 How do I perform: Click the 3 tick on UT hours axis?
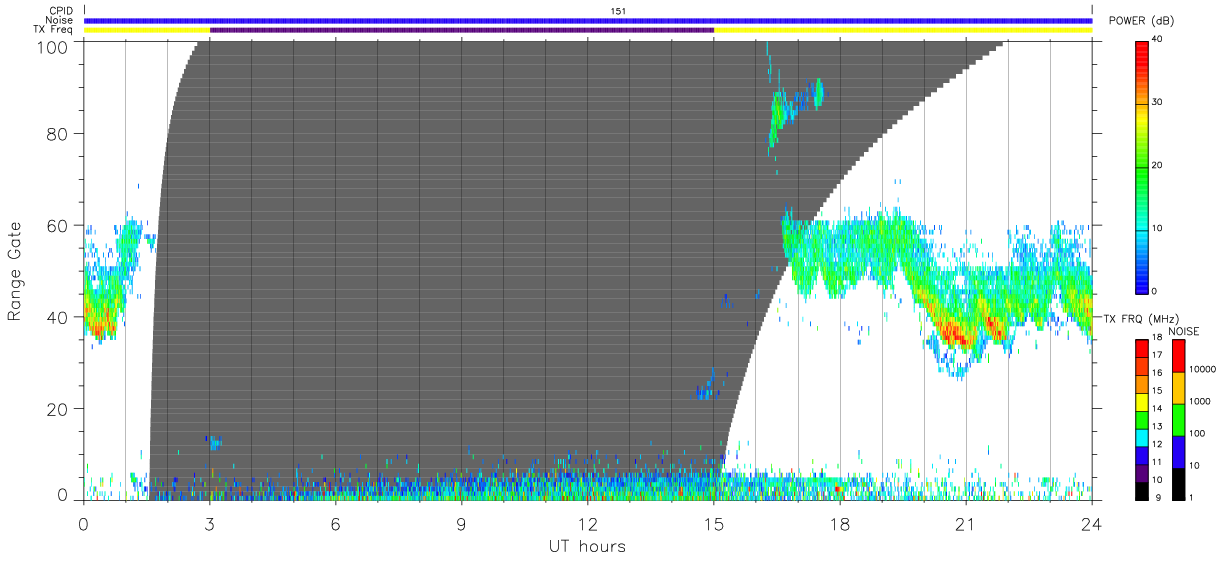[x=210, y=525]
